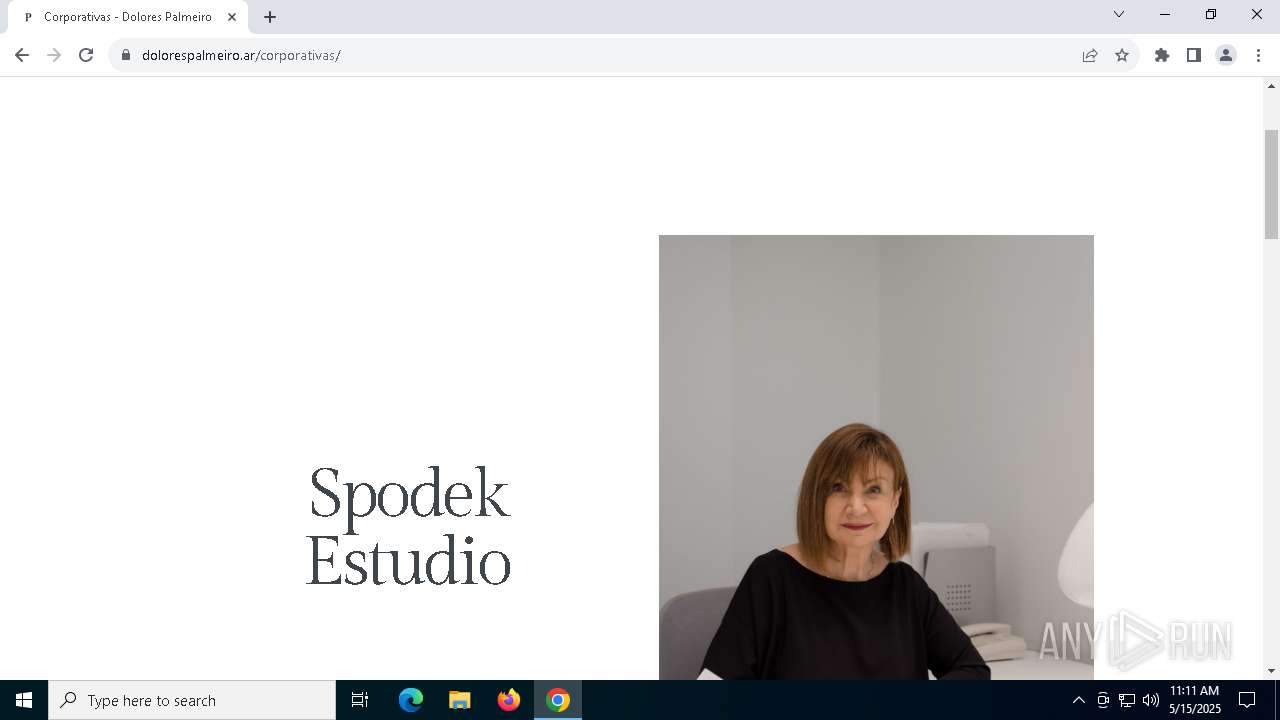Open the clock and date flyout
This screenshot has height=720, width=1280.
pyautogui.click(x=1195, y=700)
